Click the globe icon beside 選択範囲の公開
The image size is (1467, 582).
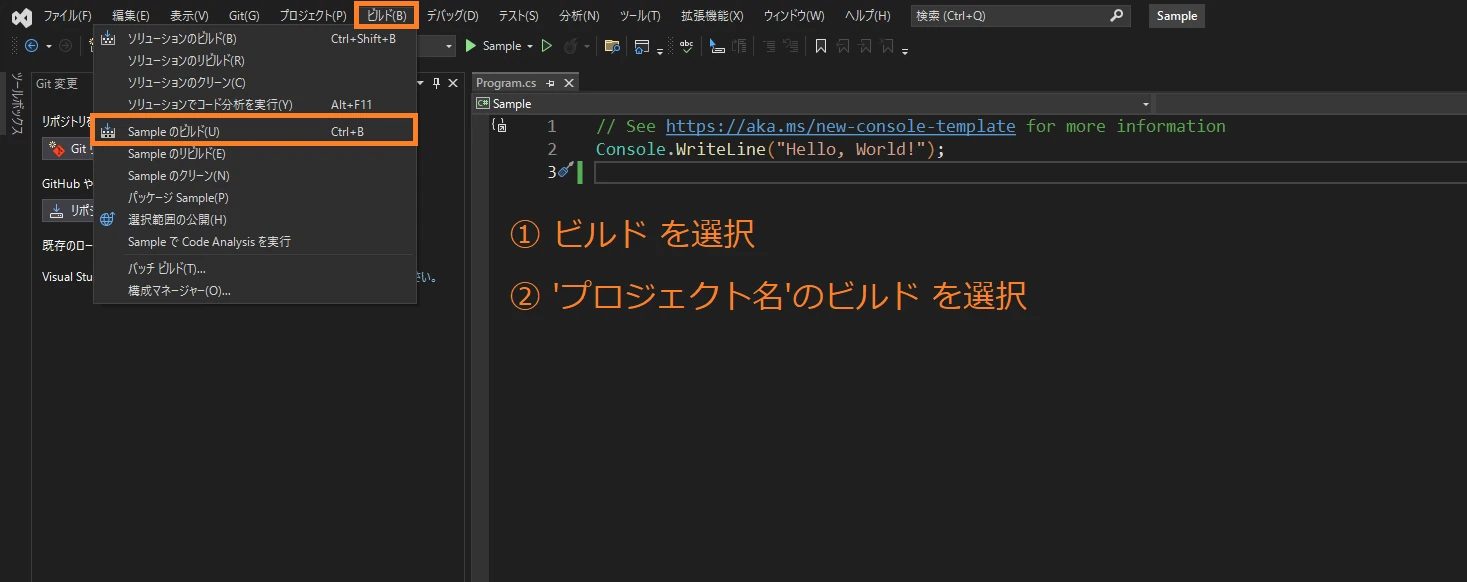click(107, 220)
